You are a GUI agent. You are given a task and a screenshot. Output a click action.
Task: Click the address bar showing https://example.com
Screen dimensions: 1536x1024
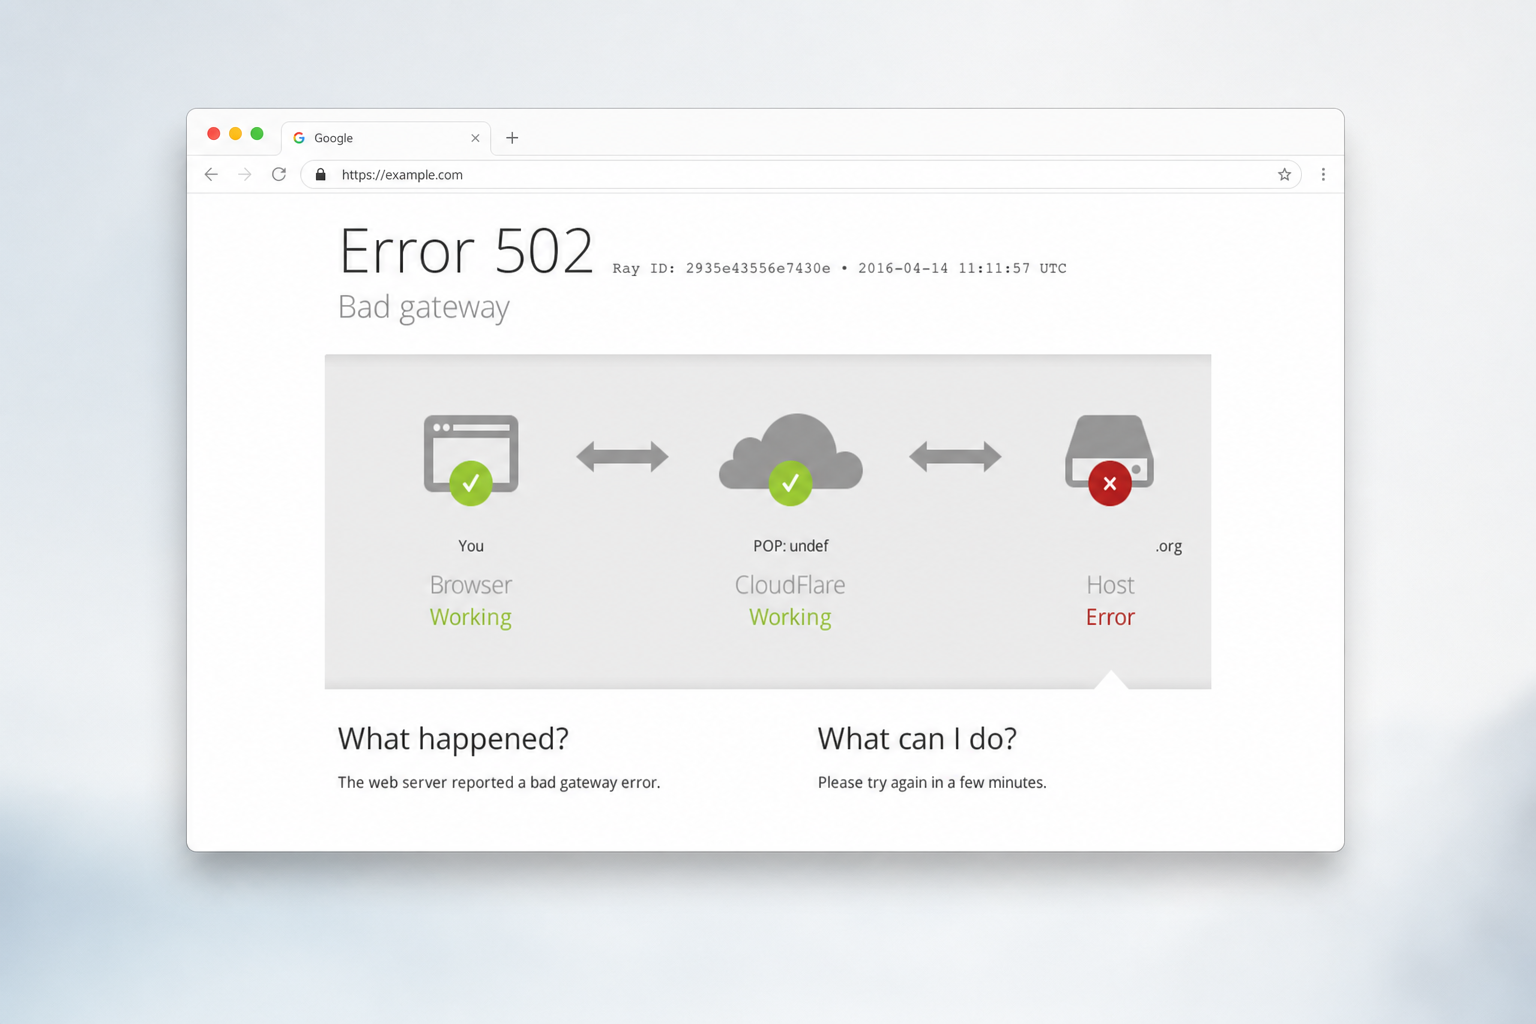click(x=800, y=174)
